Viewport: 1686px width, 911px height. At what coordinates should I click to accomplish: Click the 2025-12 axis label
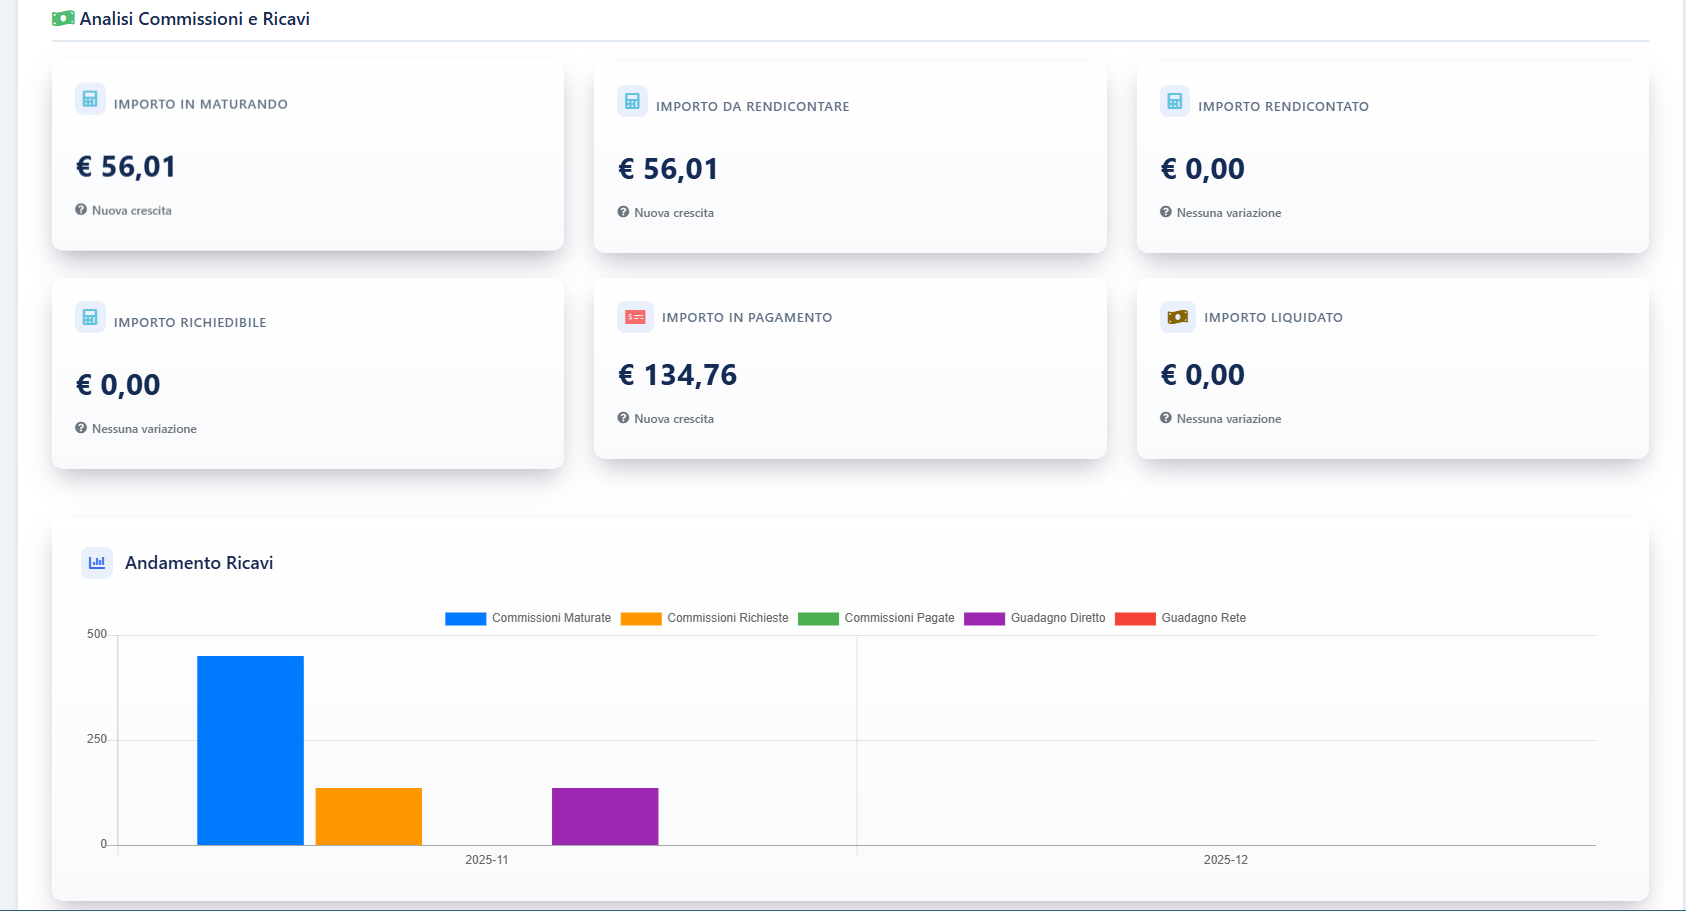1225,860
